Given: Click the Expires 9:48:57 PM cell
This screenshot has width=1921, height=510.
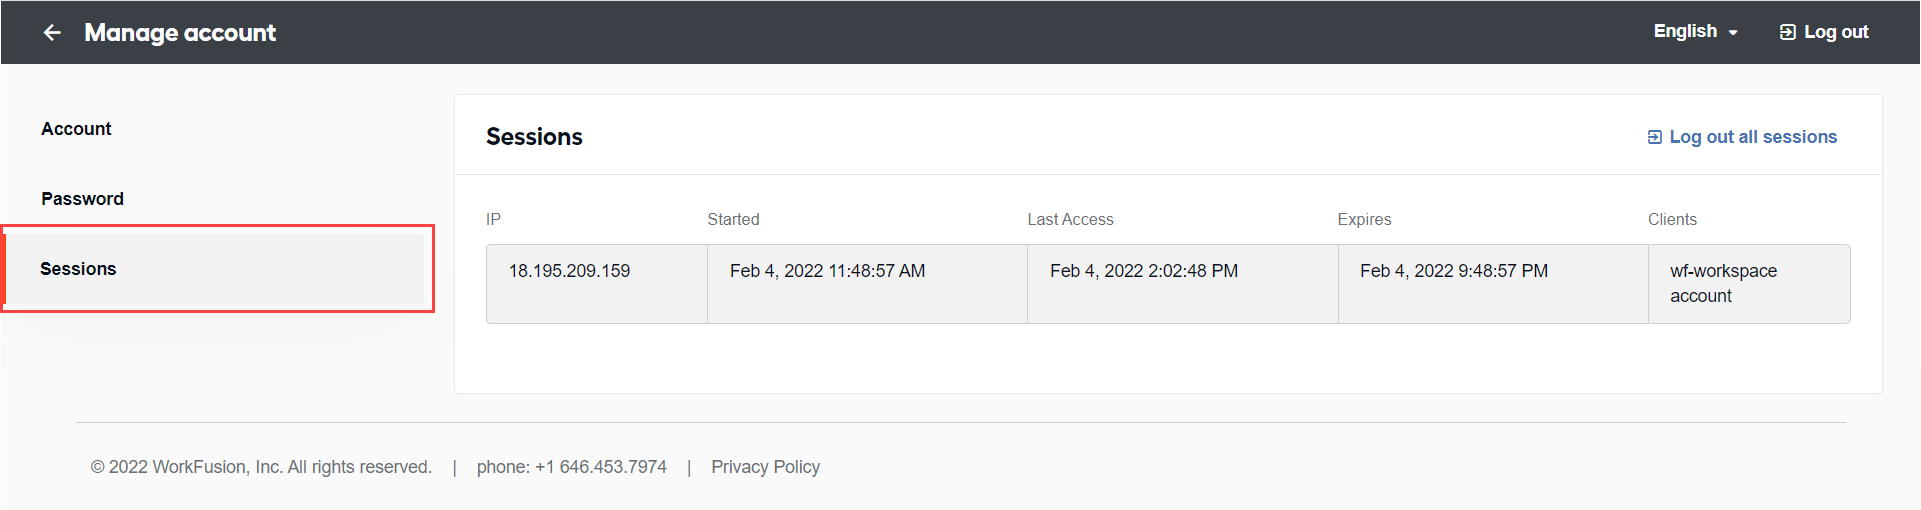Looking at the screenshot, I should coord(1493,284).
